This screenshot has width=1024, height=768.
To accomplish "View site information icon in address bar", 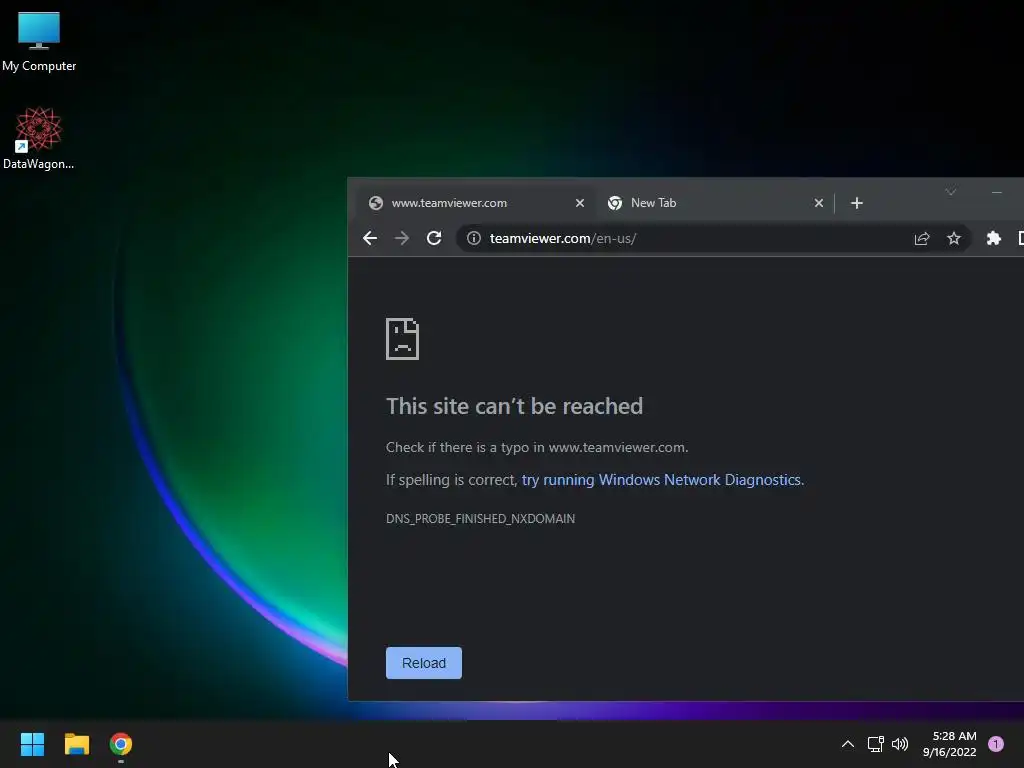I will click(474, 238).
